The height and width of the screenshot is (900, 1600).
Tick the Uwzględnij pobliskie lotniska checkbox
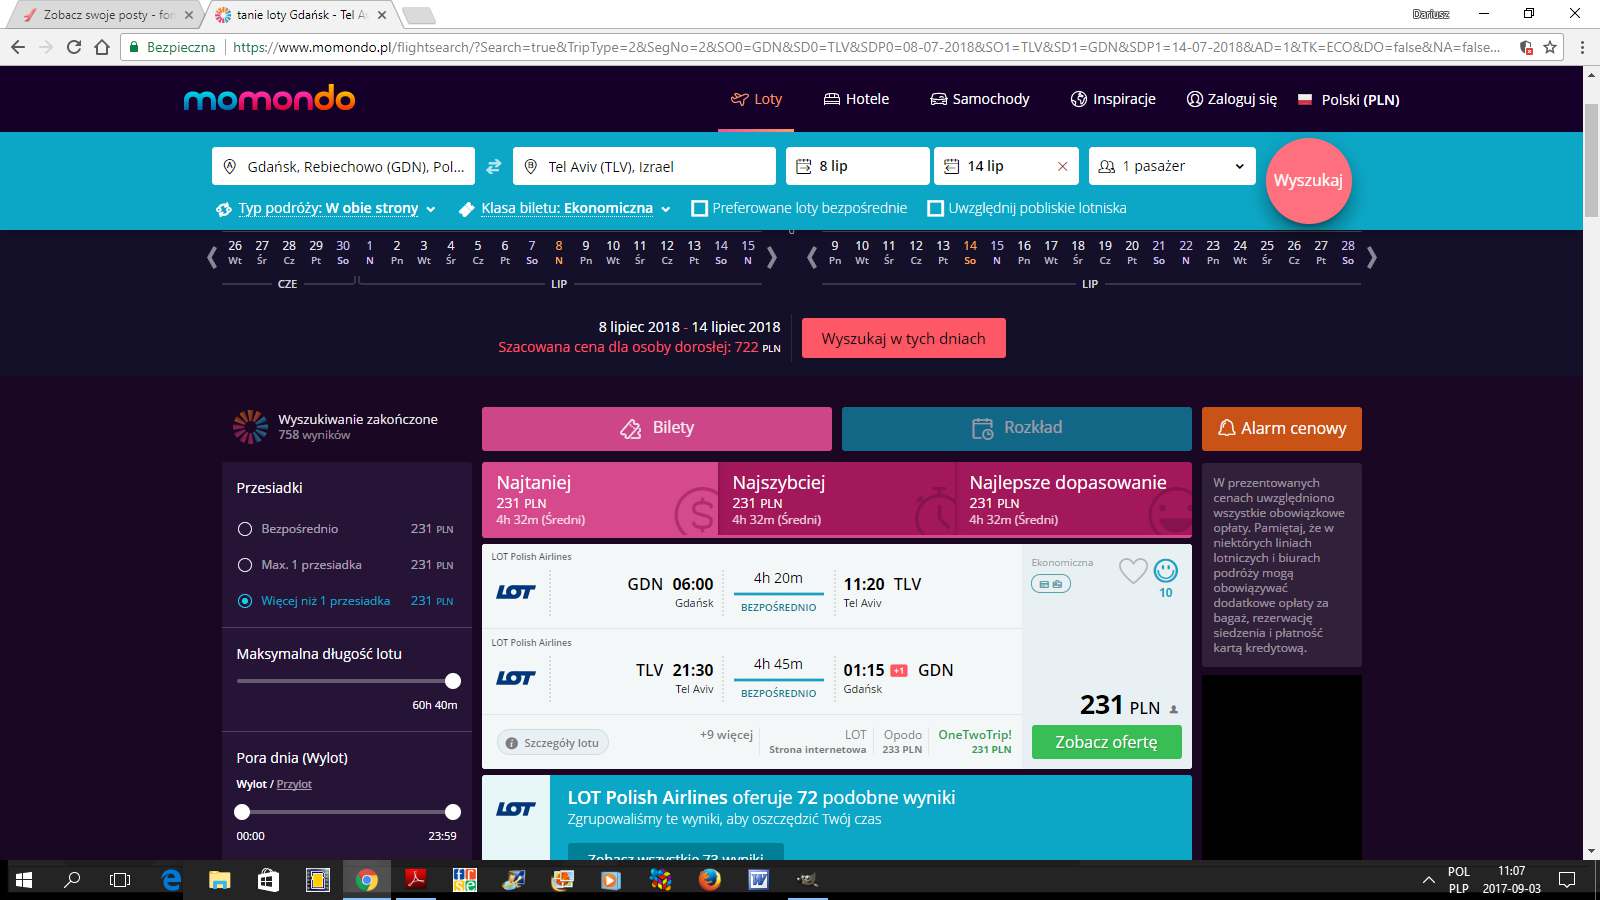pyautogui.click(x=935, y=208)
